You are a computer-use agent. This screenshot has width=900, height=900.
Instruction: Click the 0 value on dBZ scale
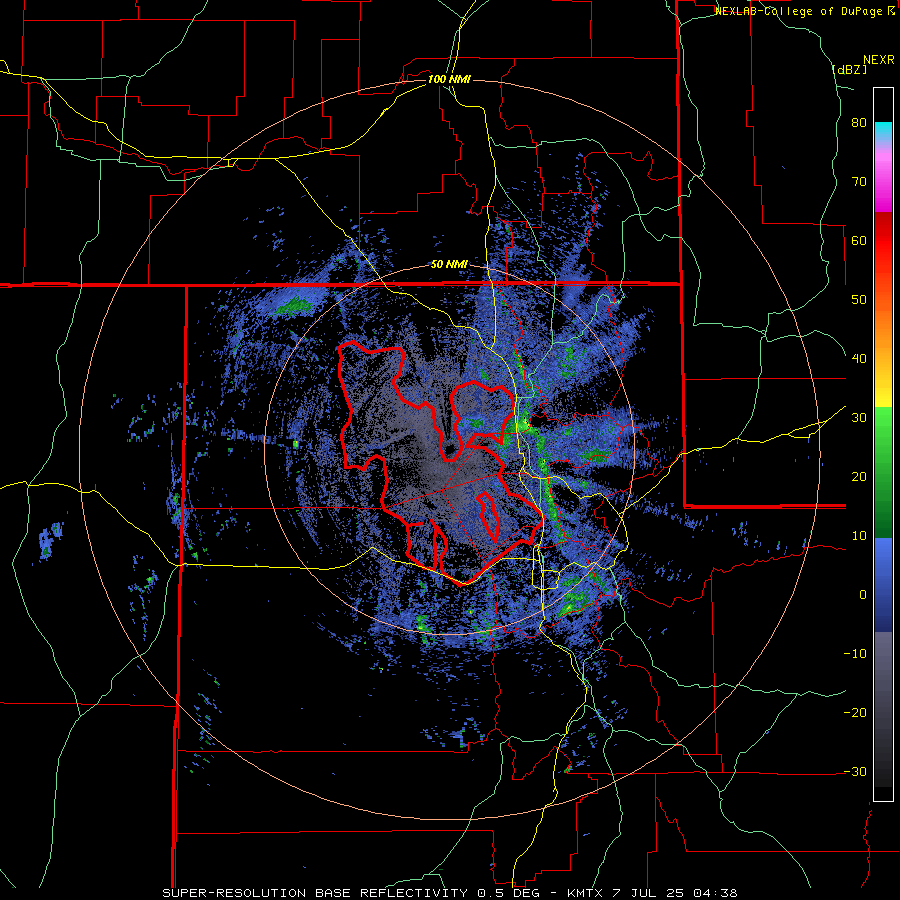(863, 595)
